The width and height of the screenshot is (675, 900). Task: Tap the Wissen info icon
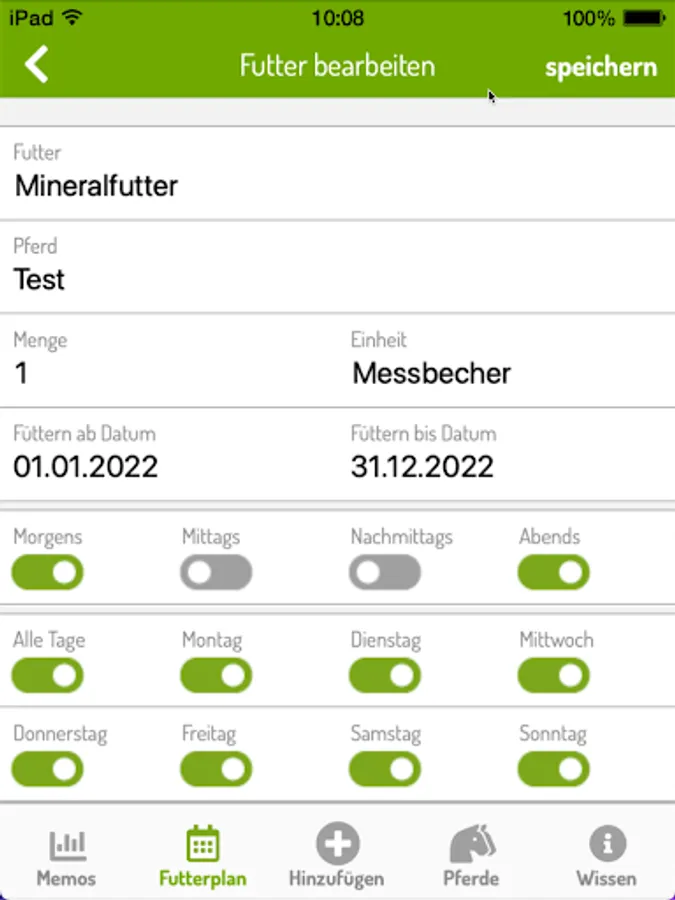(606, 845)
